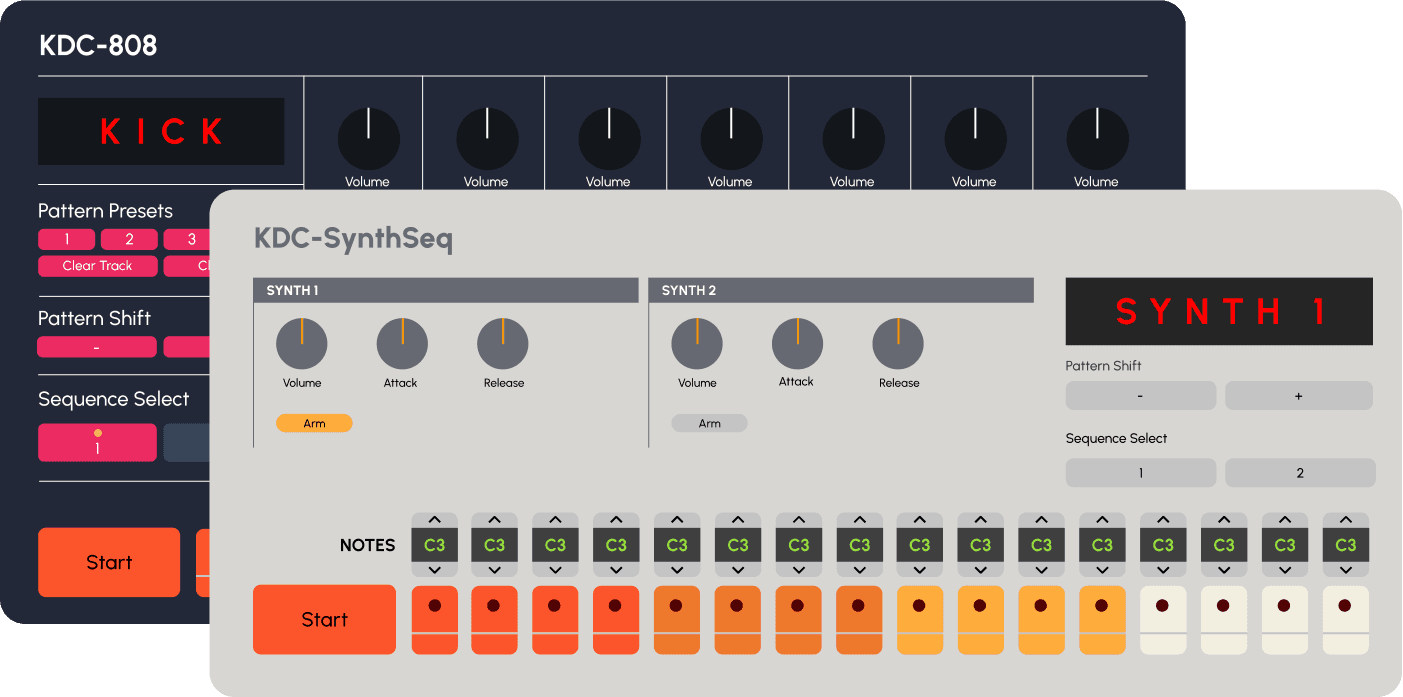This screenshot has height=697, width=1403.
Task: Click Clear Track on the KDC-808
Action: tap(98, 266)
